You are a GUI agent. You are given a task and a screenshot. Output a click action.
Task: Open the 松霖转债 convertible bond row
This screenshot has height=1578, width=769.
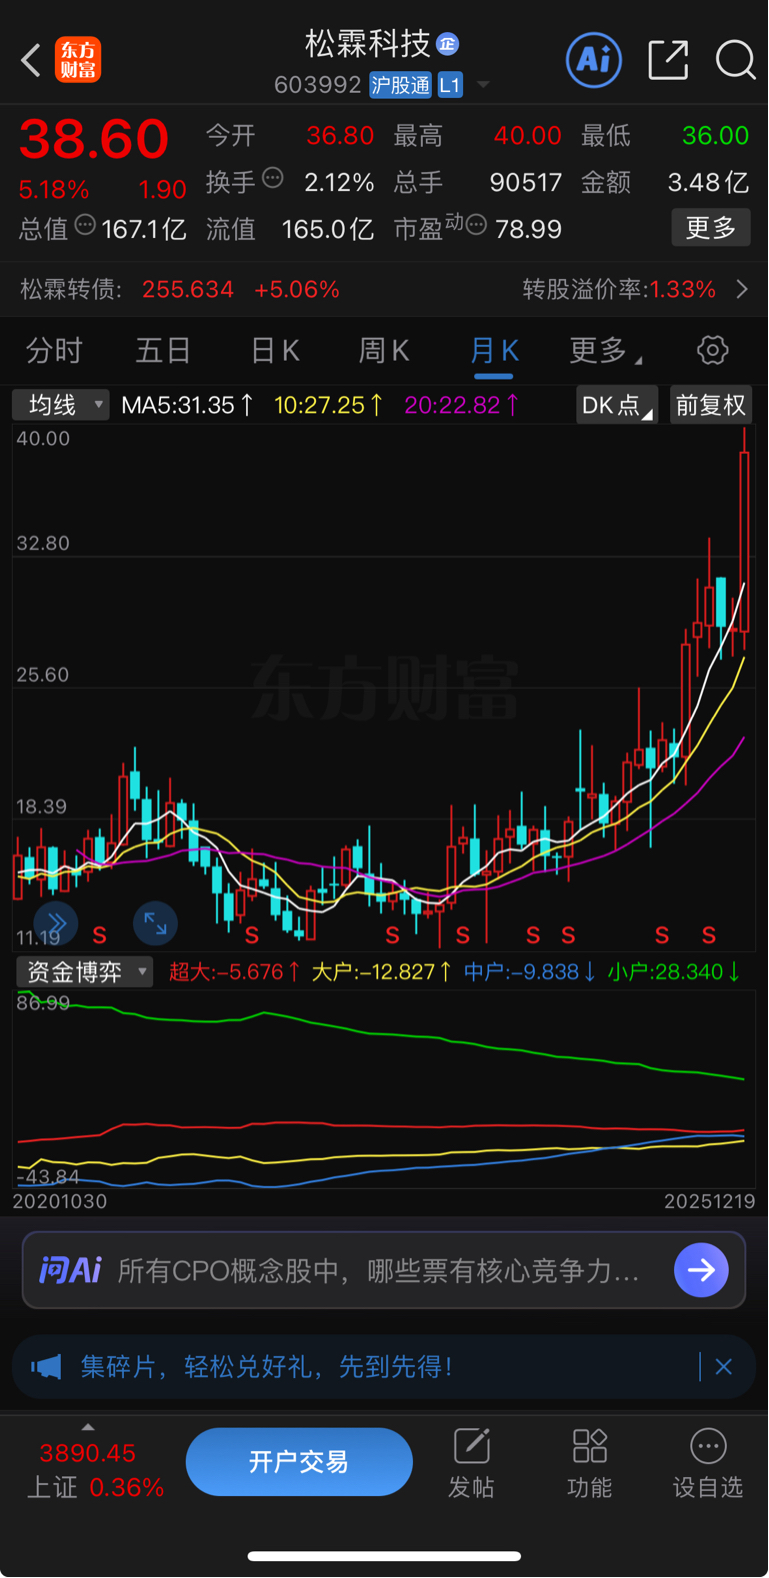pyautogui.click(x=384, y=290)
